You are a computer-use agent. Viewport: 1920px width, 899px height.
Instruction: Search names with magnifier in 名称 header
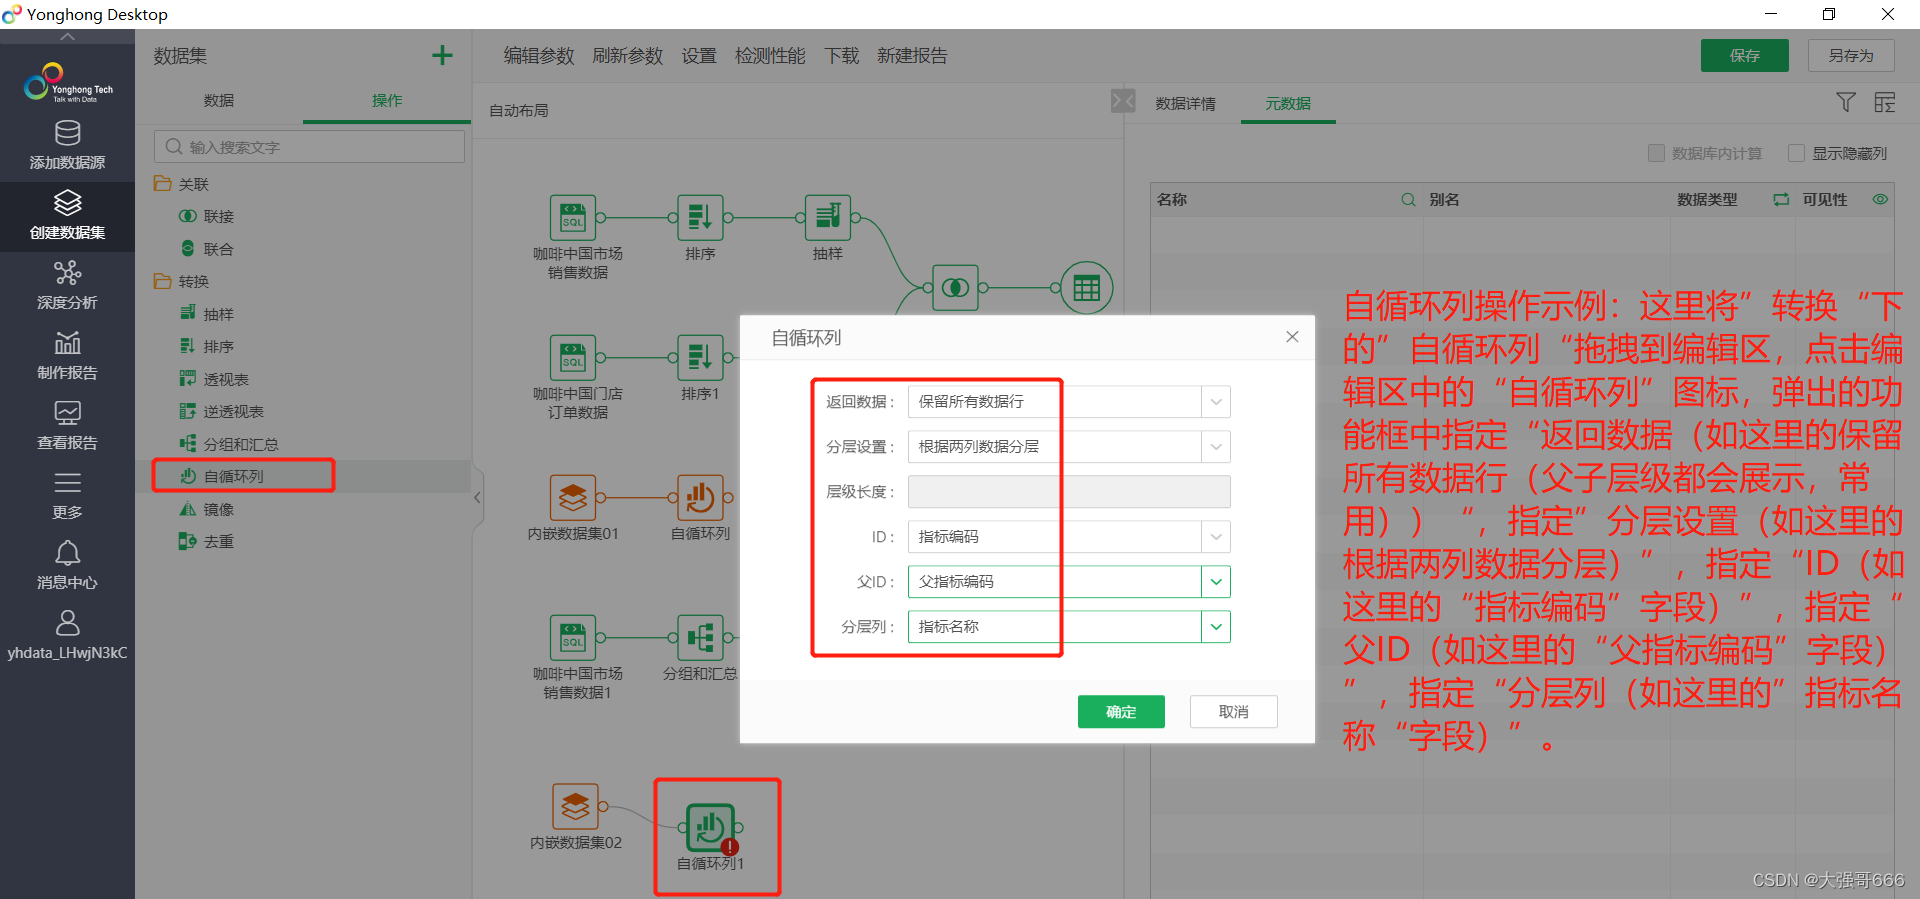[1408, 200]
